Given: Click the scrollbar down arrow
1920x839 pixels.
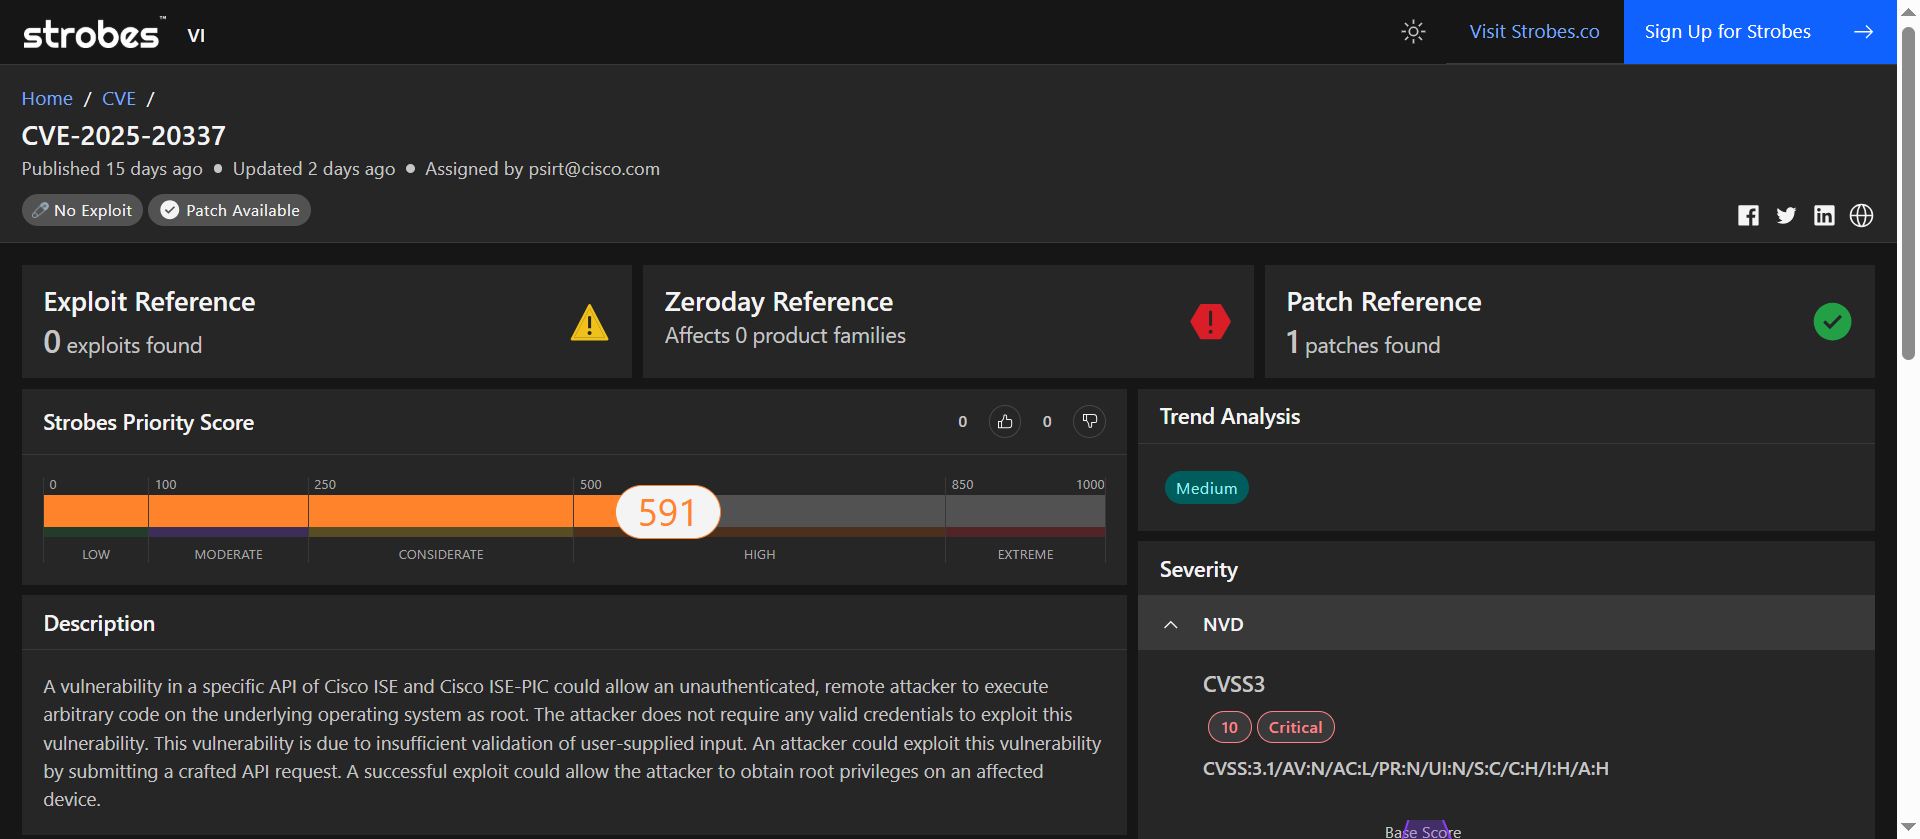Looking at the screenshot, I should click(1908, 829).
